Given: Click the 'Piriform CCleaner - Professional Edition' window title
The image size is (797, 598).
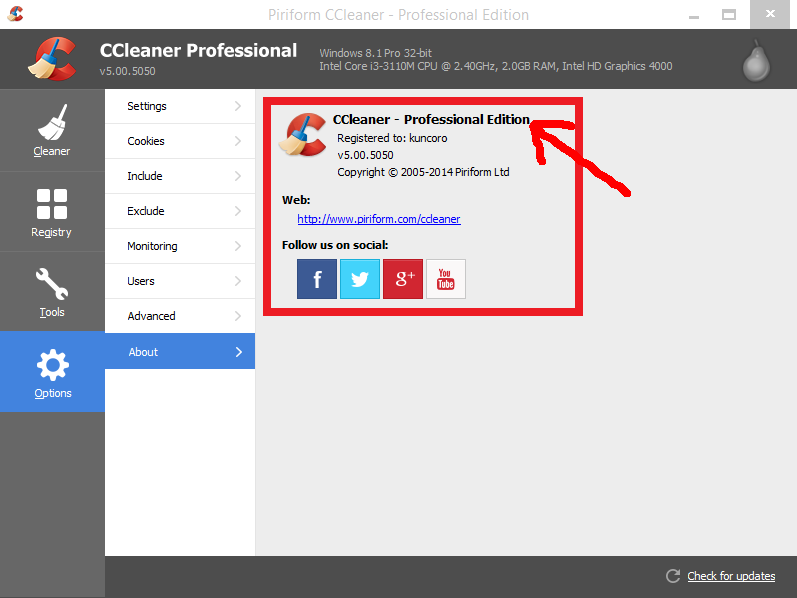Looking at the screenshot, I should [398, 15].
